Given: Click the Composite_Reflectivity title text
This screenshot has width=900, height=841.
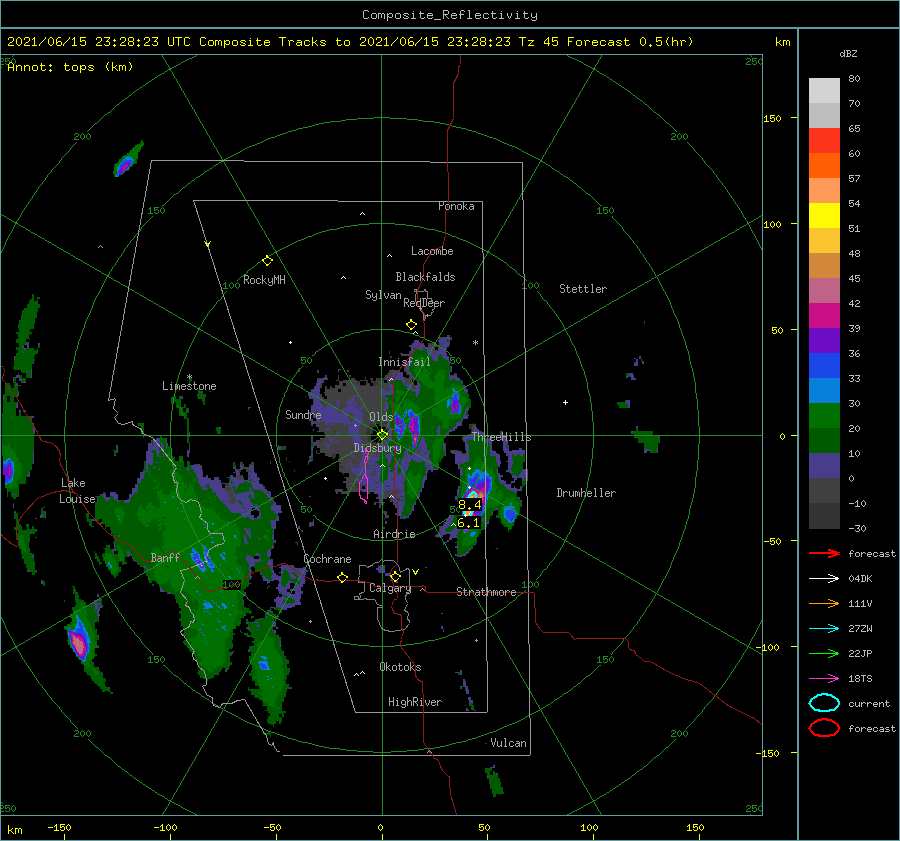Looking at the screenshot, I should point(450,15).
